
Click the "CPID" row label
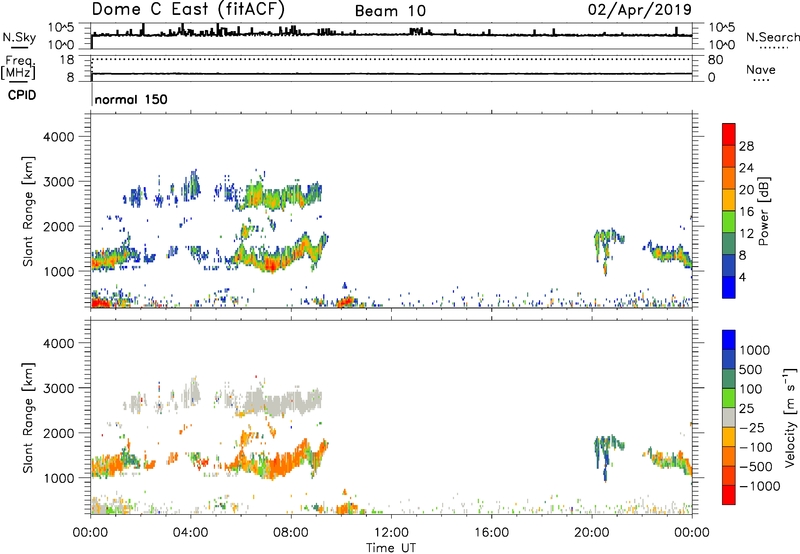(22, 95)
